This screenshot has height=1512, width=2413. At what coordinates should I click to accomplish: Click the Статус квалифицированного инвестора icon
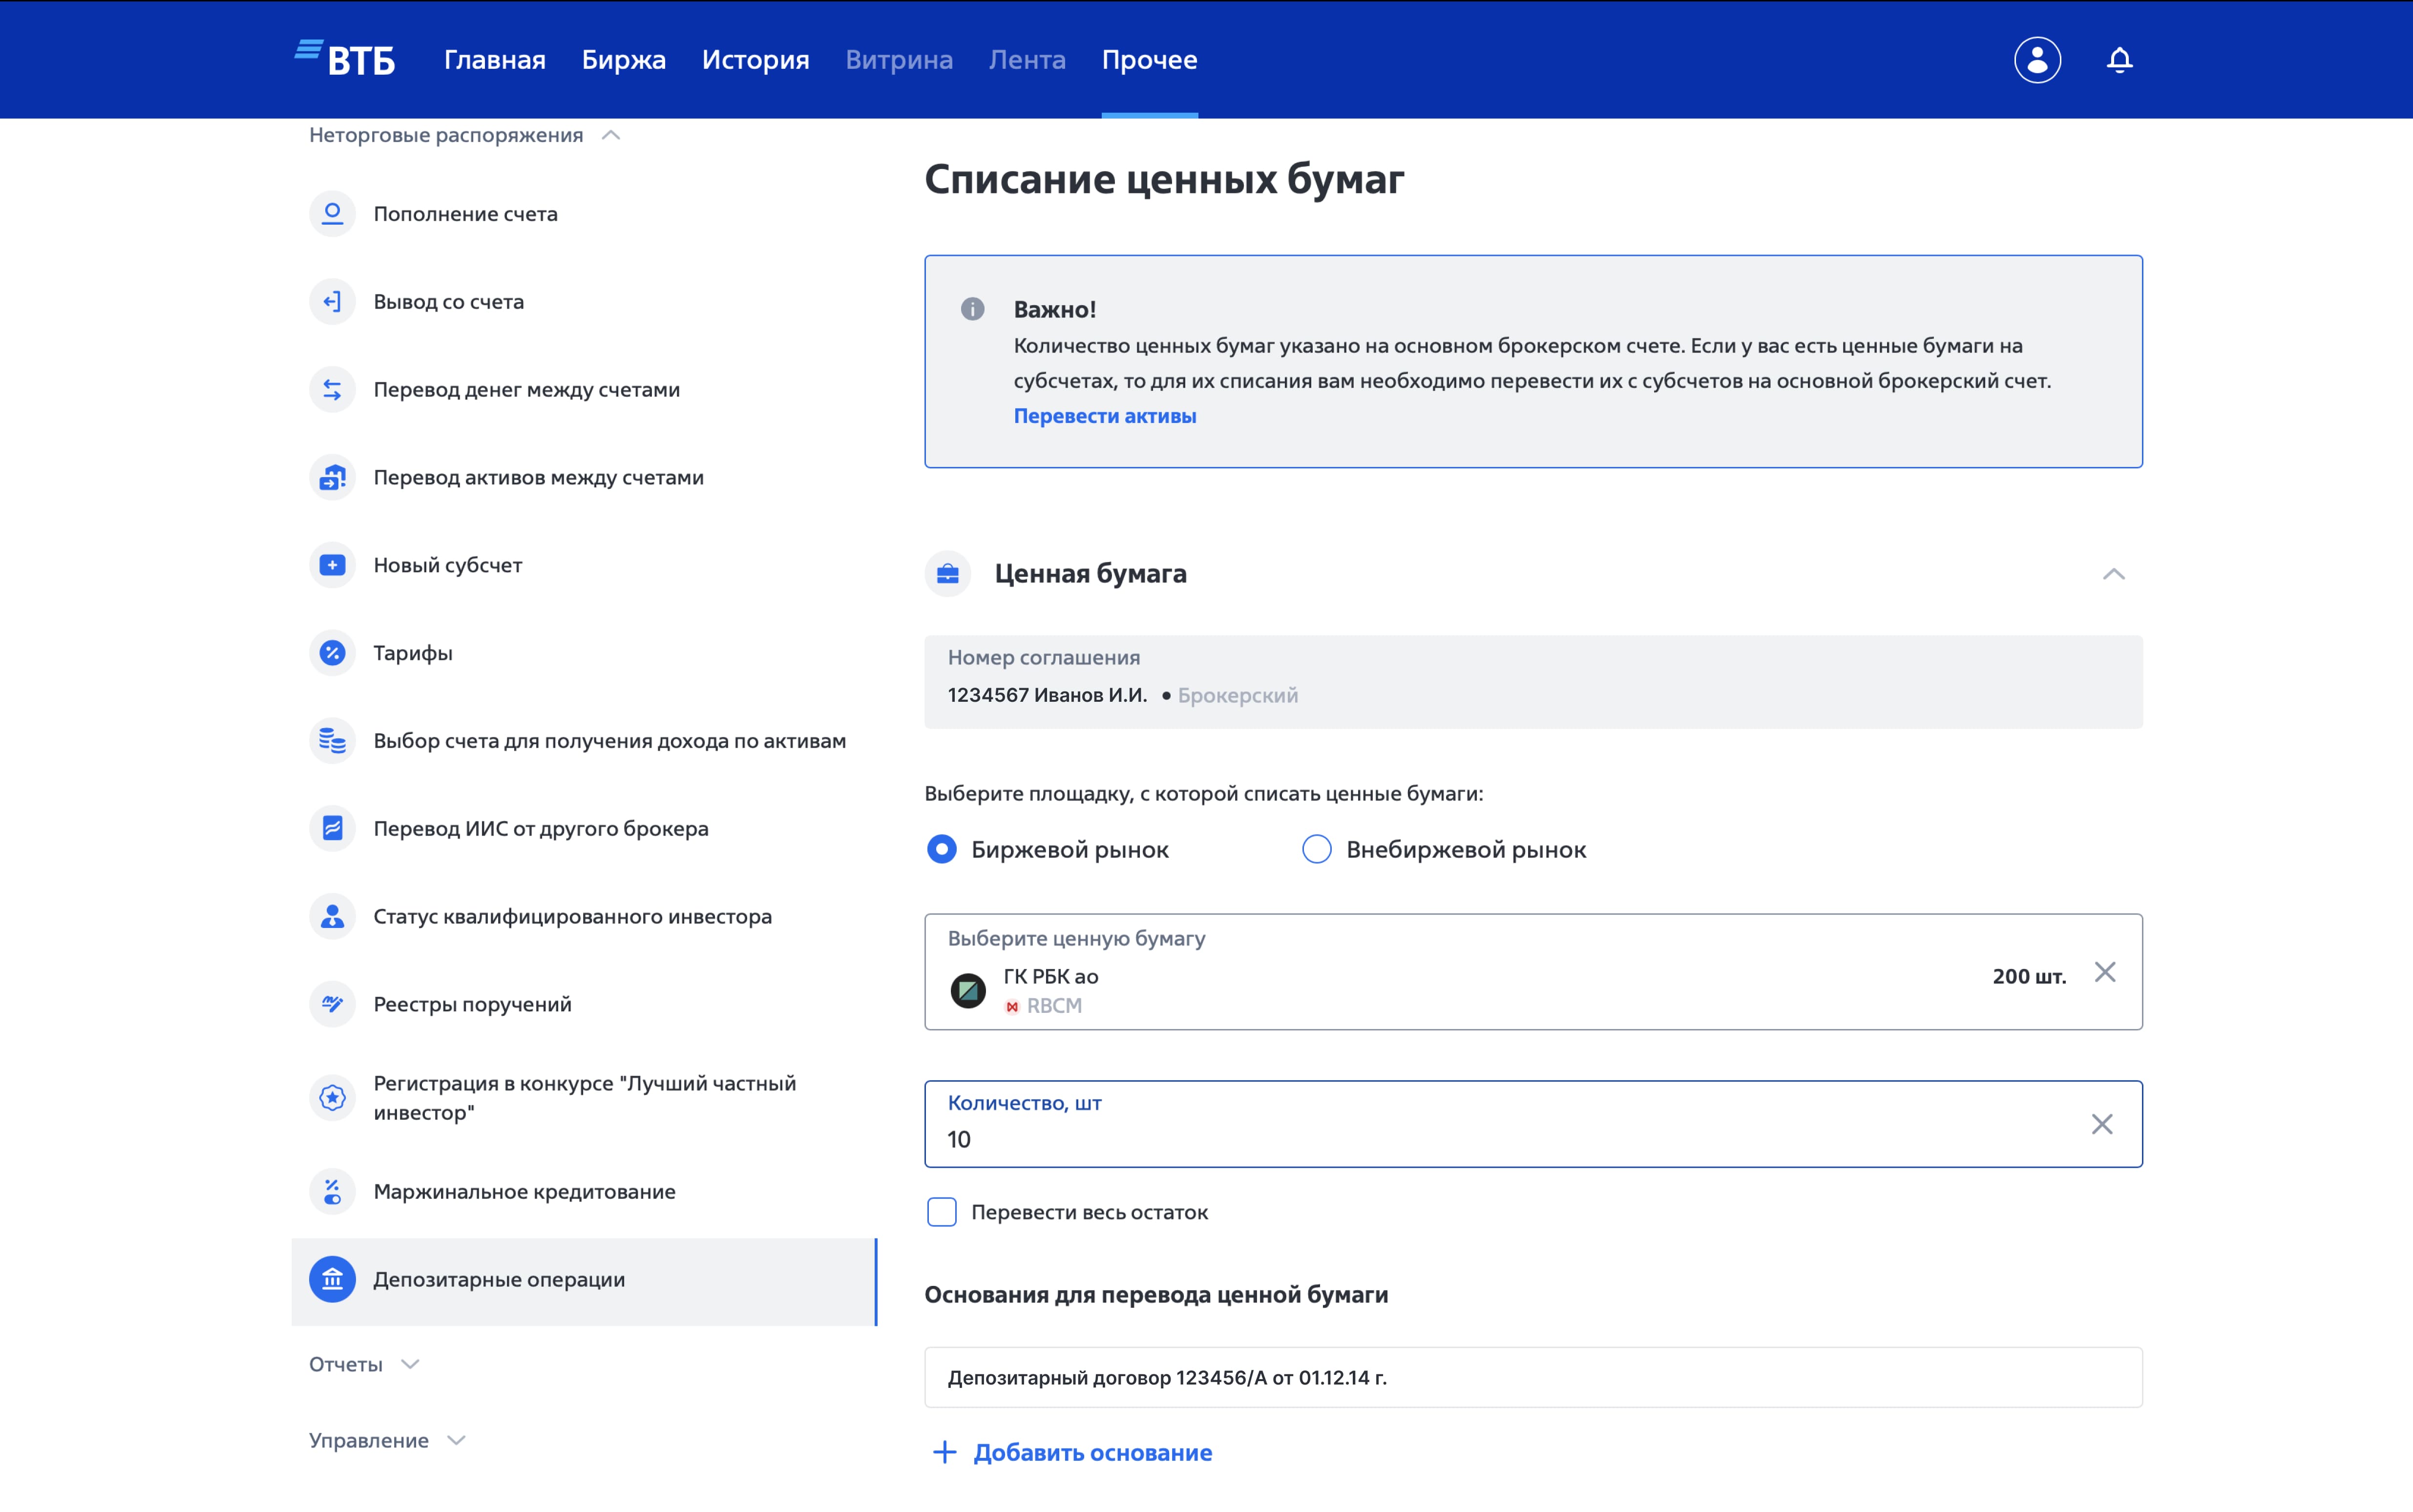click(x=332, y=916)
